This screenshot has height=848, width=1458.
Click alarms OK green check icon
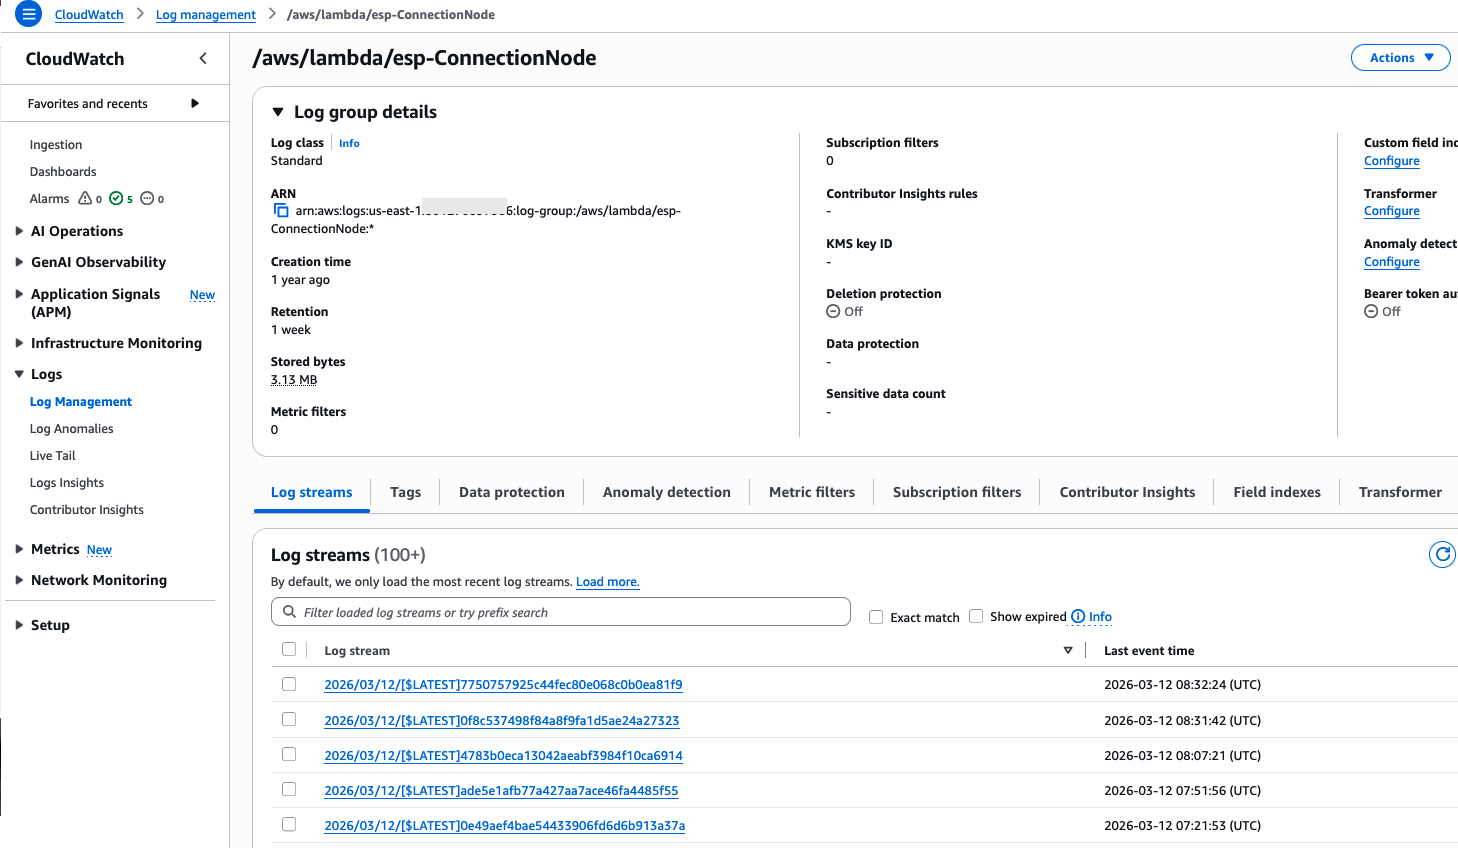click(x=116, y=198)
